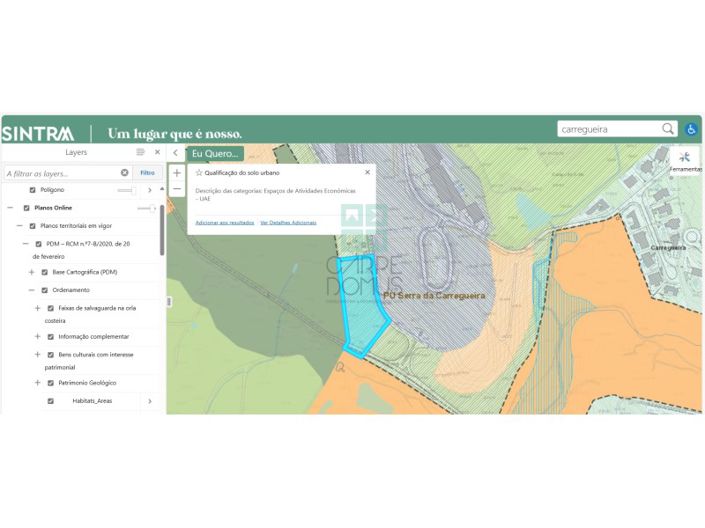Star the Qualificação do solo urbano result
Image resolution: width=705 pixels, height=528 pixels.
point(199,172)
